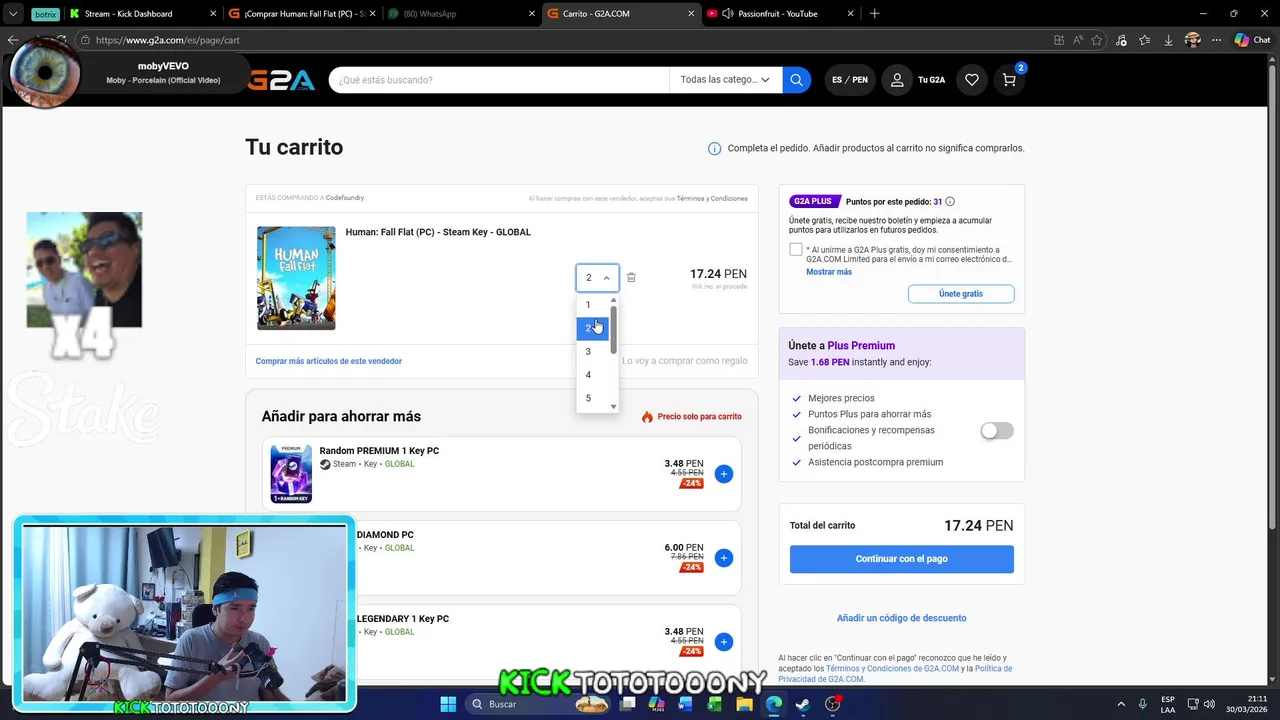This screenshot has width=1280, height=720.
Task: Open browser settings ellipsis menu
Action: point(1217,40)
